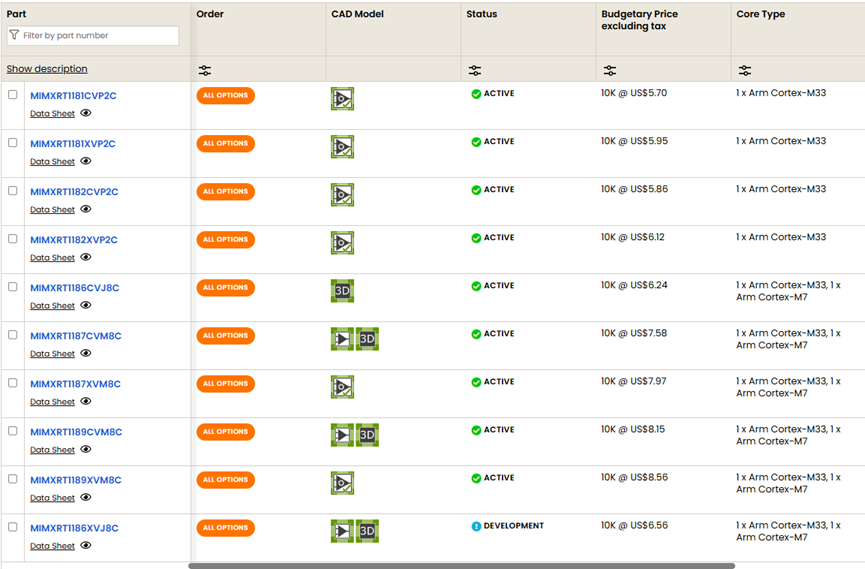Expand Show description
The width and height of the screenshot is (865, 569).
(x=47, y=69)
